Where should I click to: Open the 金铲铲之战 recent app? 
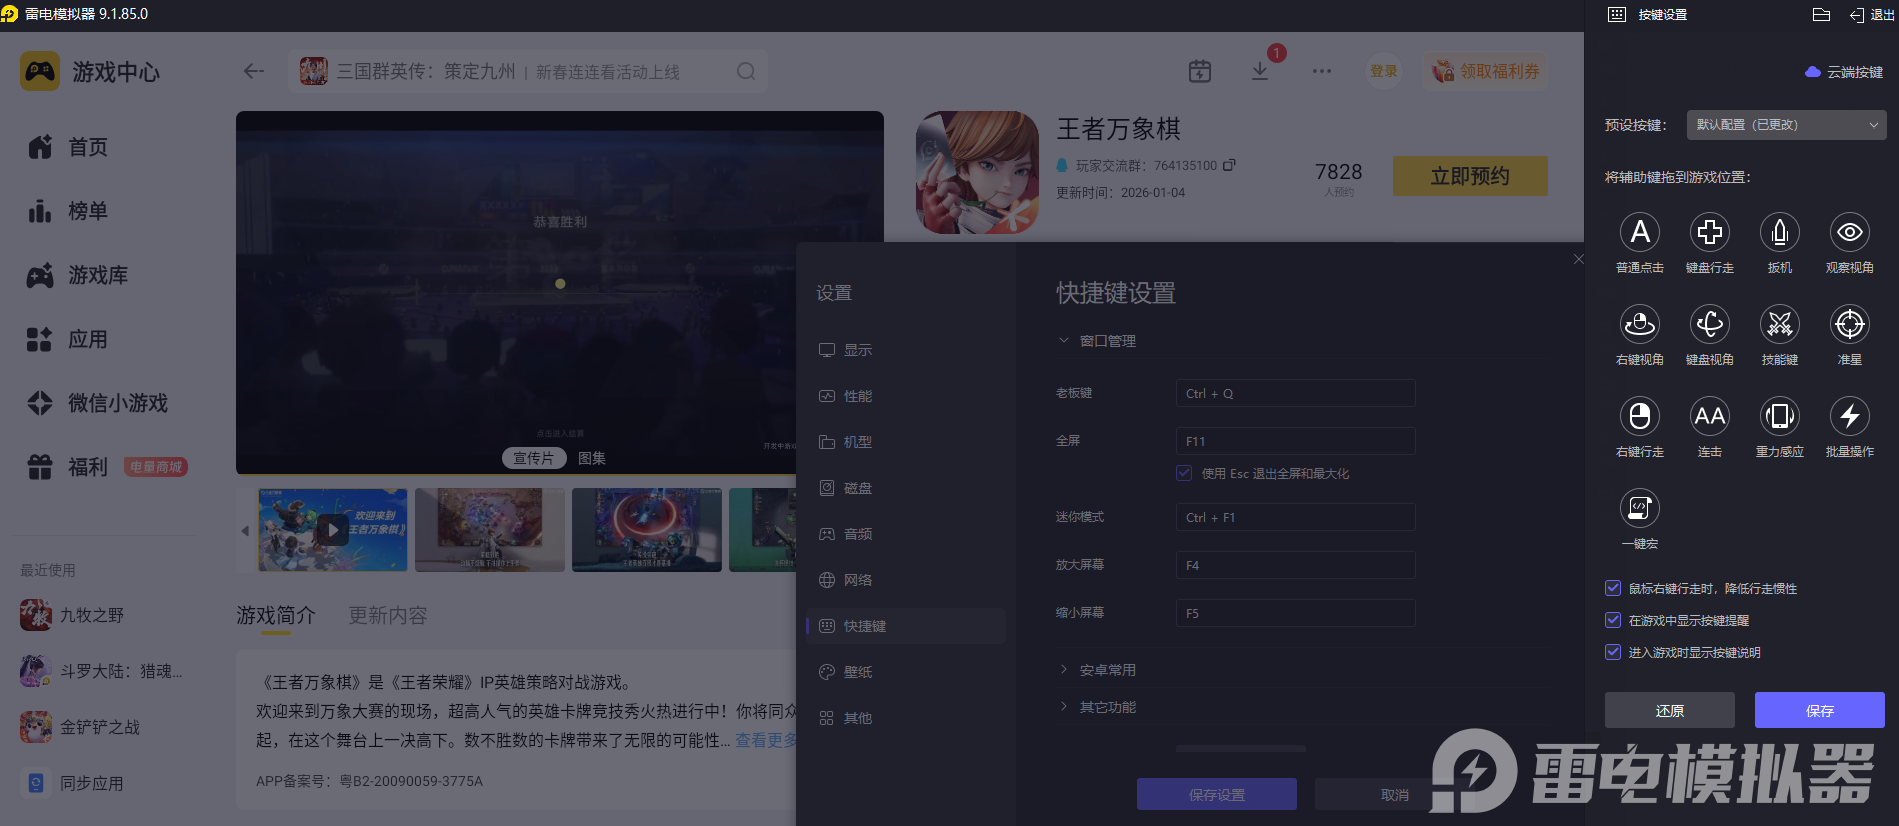pyautogui.click(x=80, y=727)
